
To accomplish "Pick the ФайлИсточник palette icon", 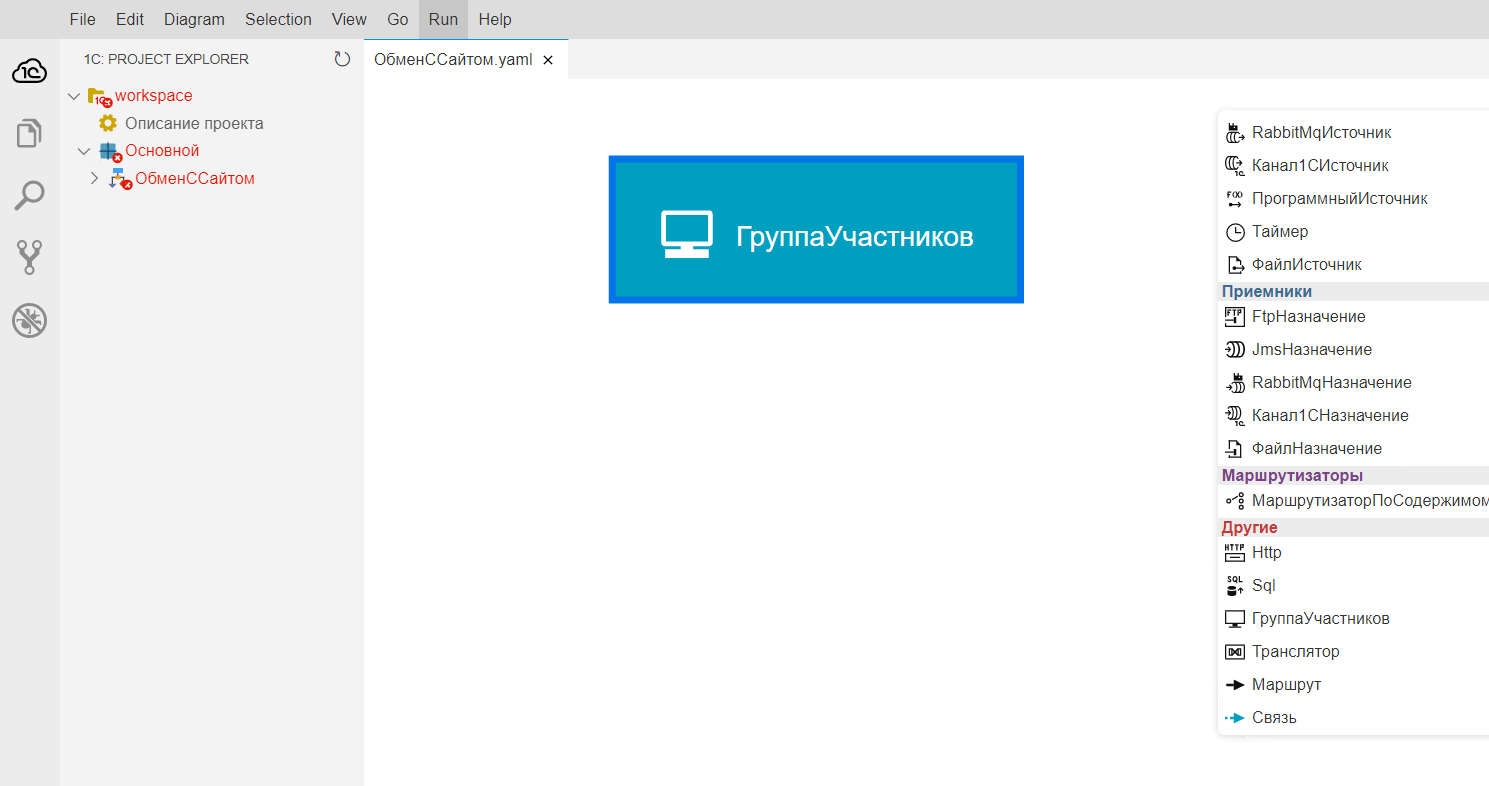I will click(1235, 264).
